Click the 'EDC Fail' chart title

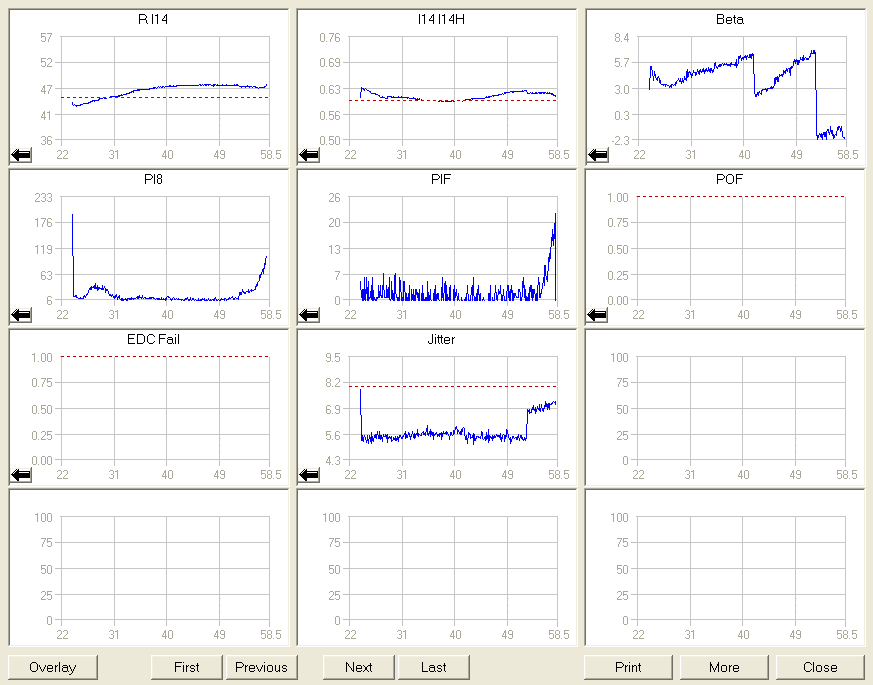(x=153, y=339)
